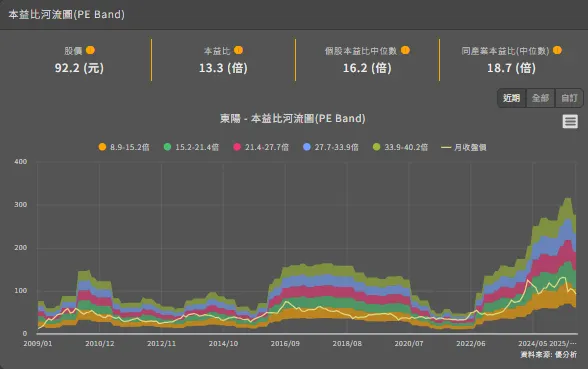Open the chart hamburger menu
This screenshot has width=588, height=369.
(x=570, y=122)
